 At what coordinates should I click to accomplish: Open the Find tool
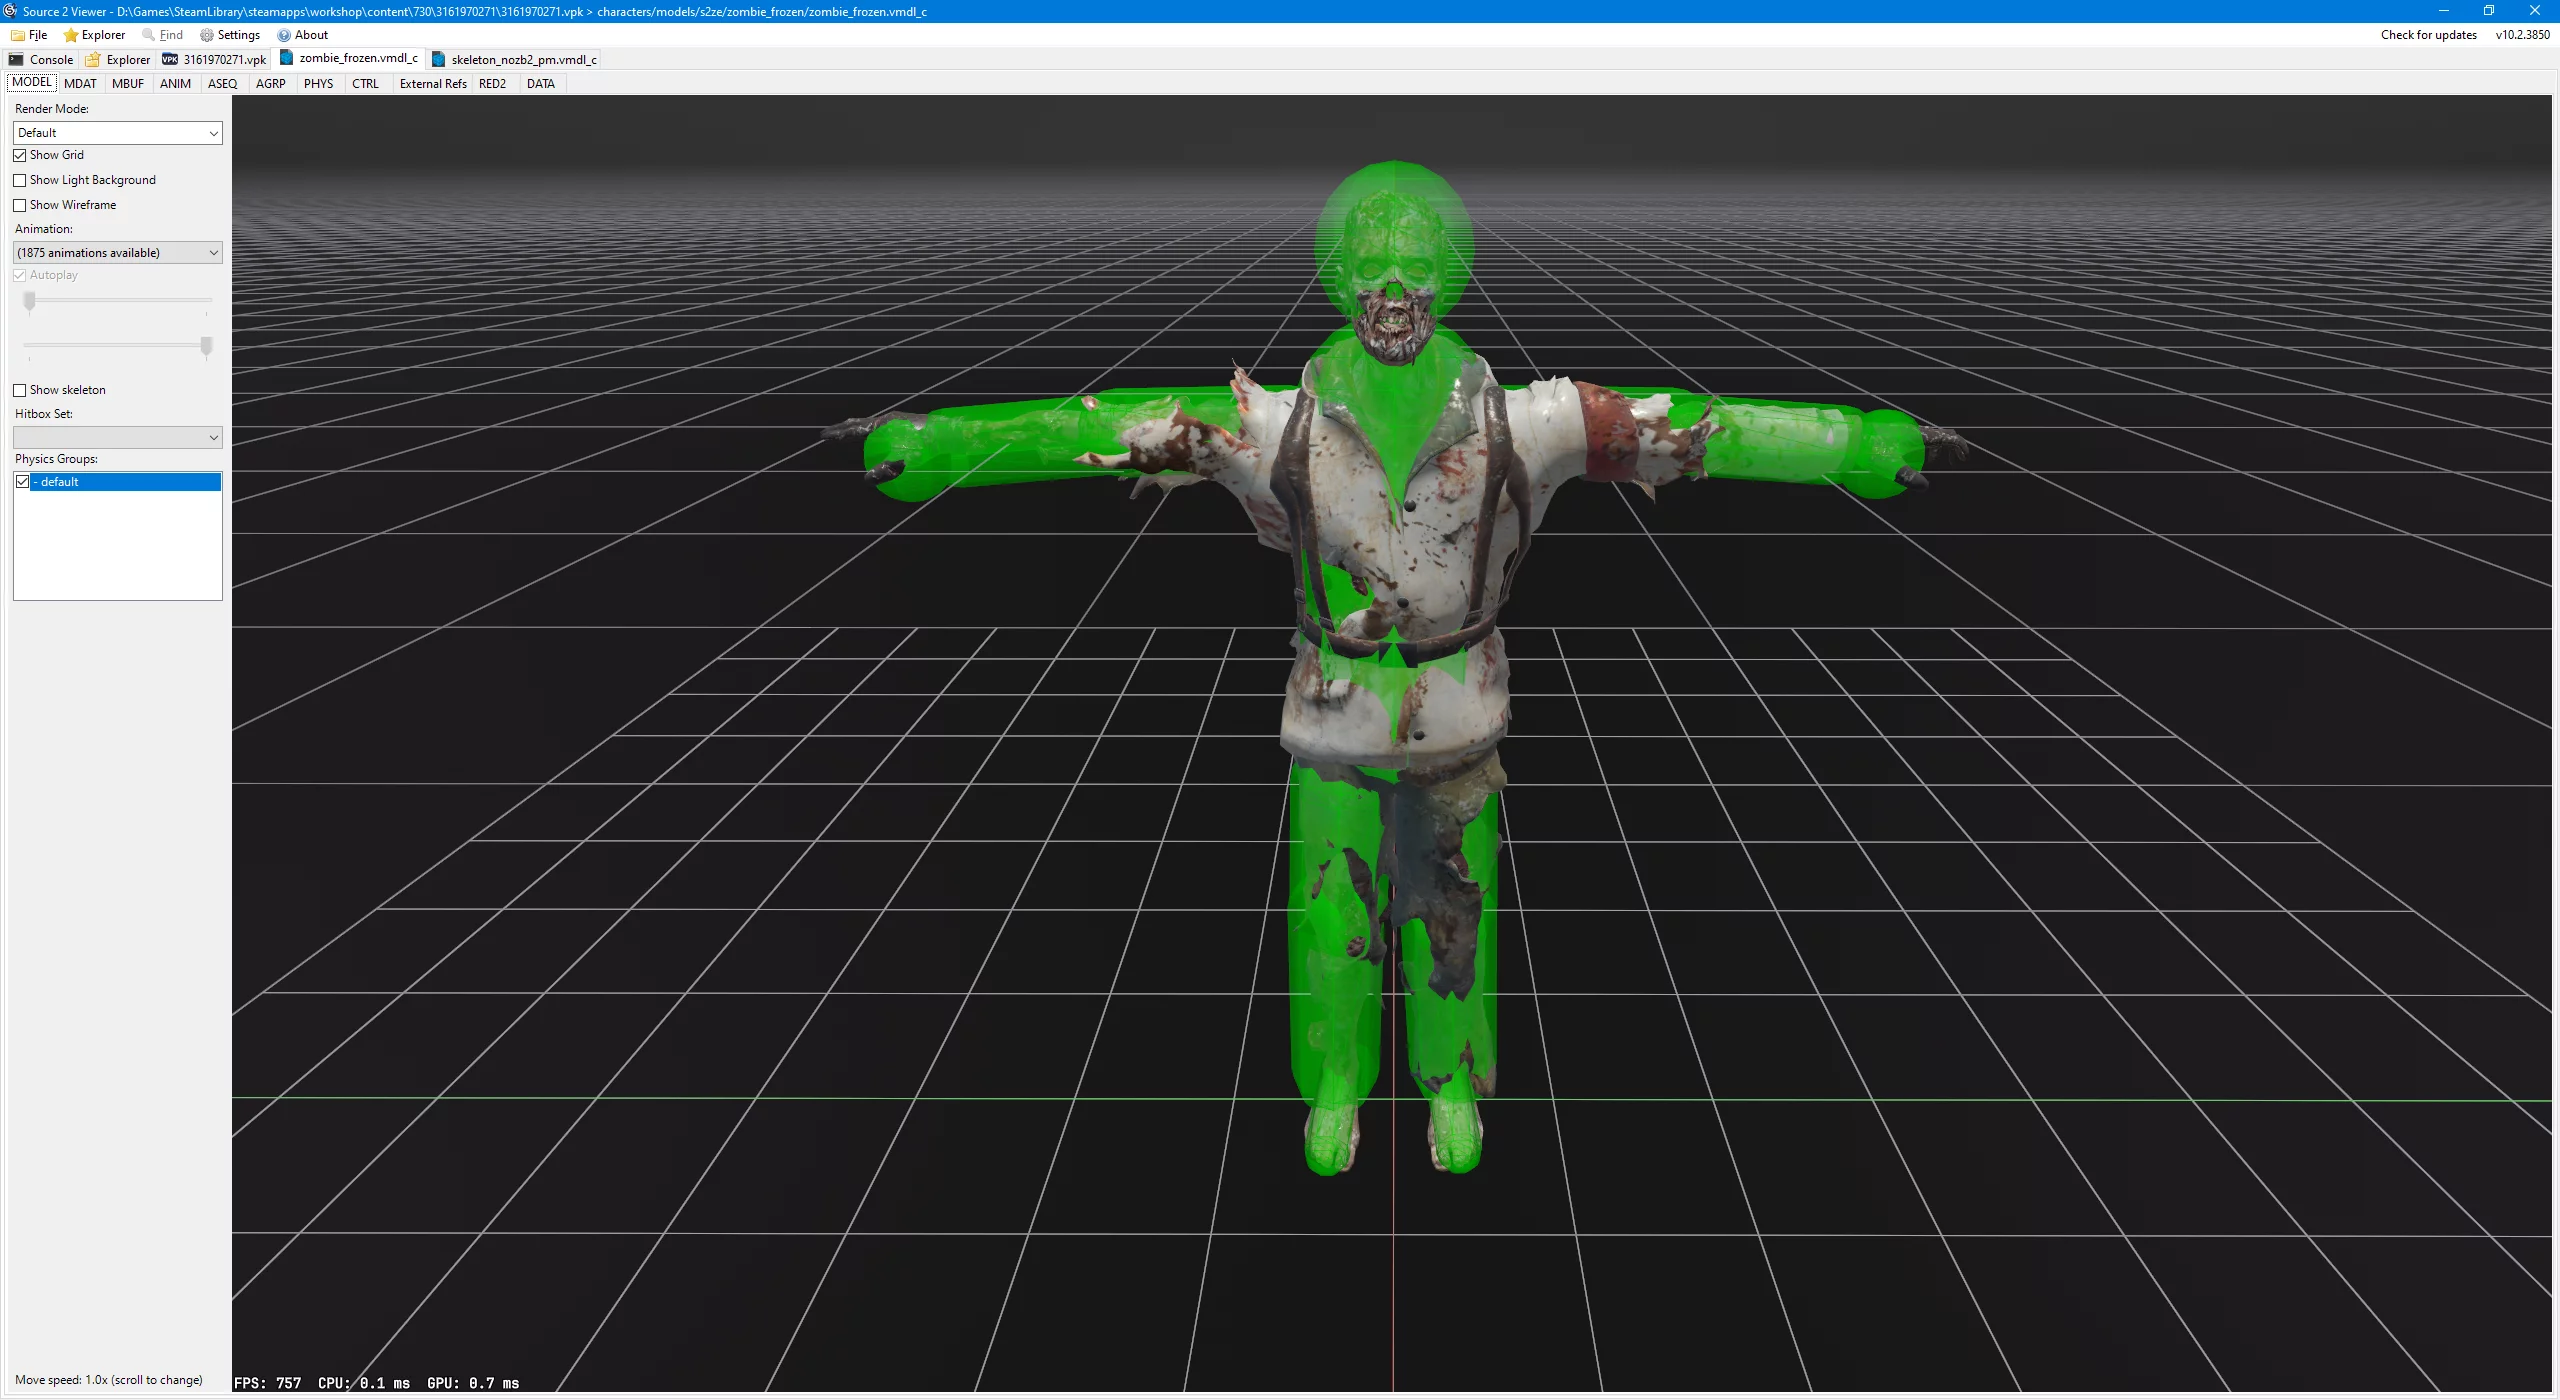click(163, 35)
